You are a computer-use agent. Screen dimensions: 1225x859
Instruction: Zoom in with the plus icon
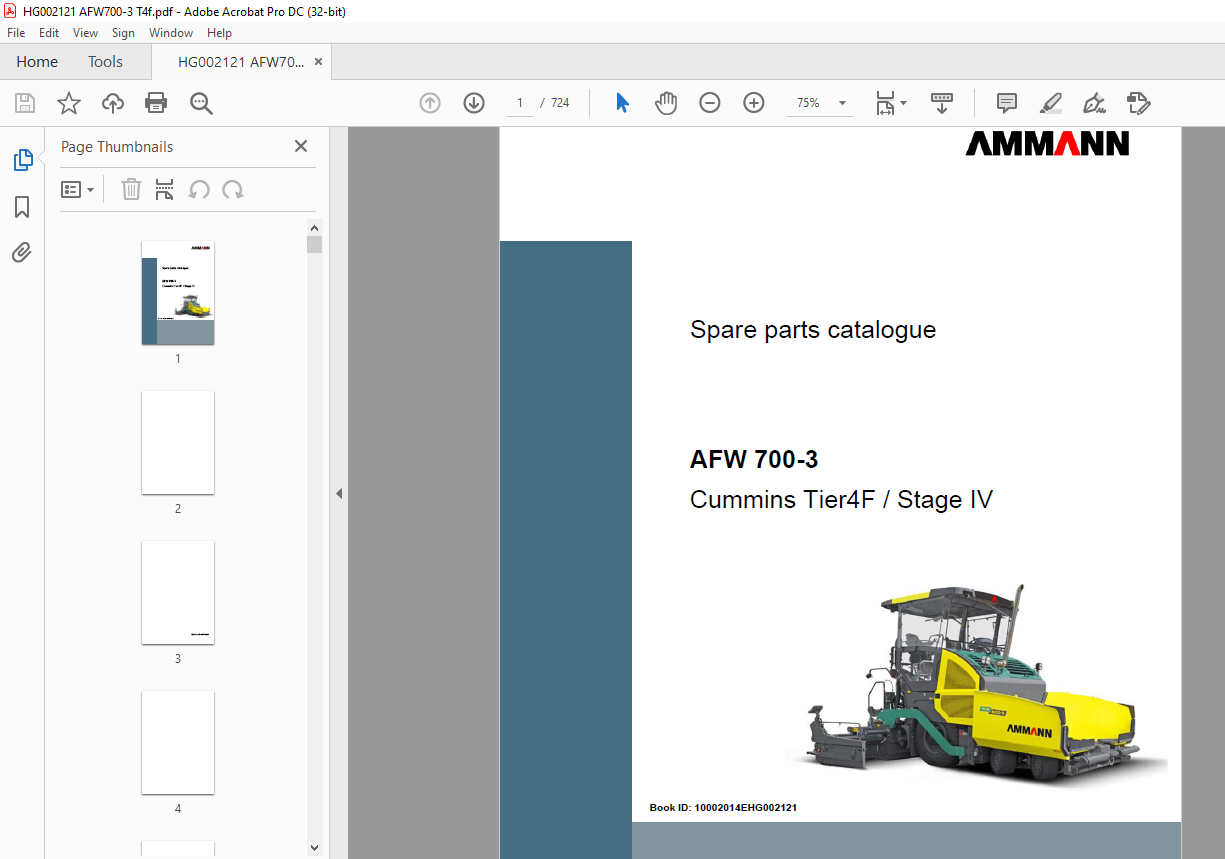(754, 103)
